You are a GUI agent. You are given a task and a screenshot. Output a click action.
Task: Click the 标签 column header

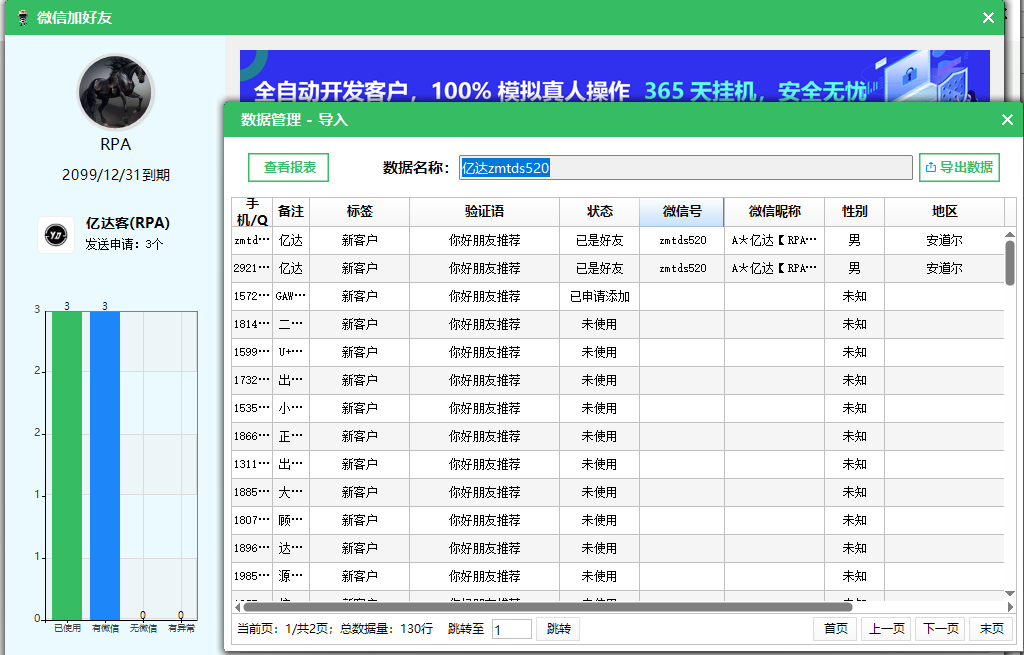(x=360, y=212)
